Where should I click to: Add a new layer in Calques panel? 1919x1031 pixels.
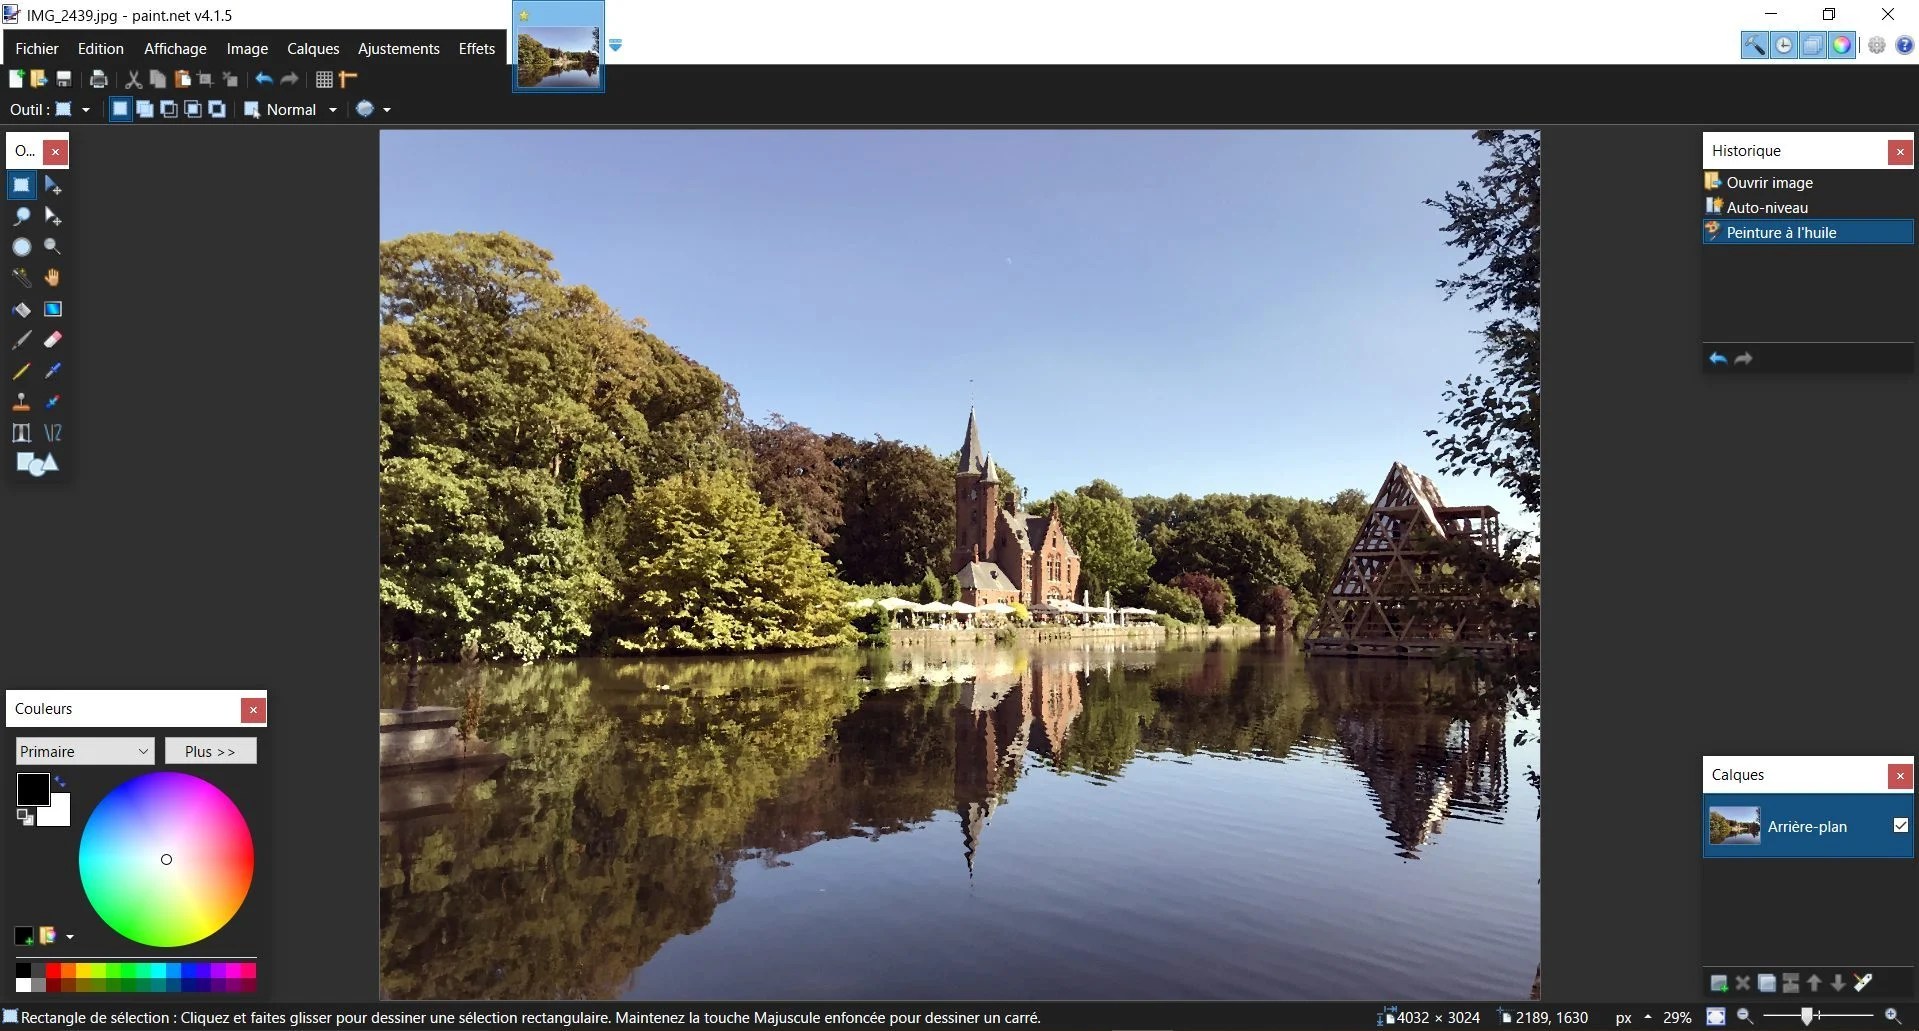(x=1717, y=983)
